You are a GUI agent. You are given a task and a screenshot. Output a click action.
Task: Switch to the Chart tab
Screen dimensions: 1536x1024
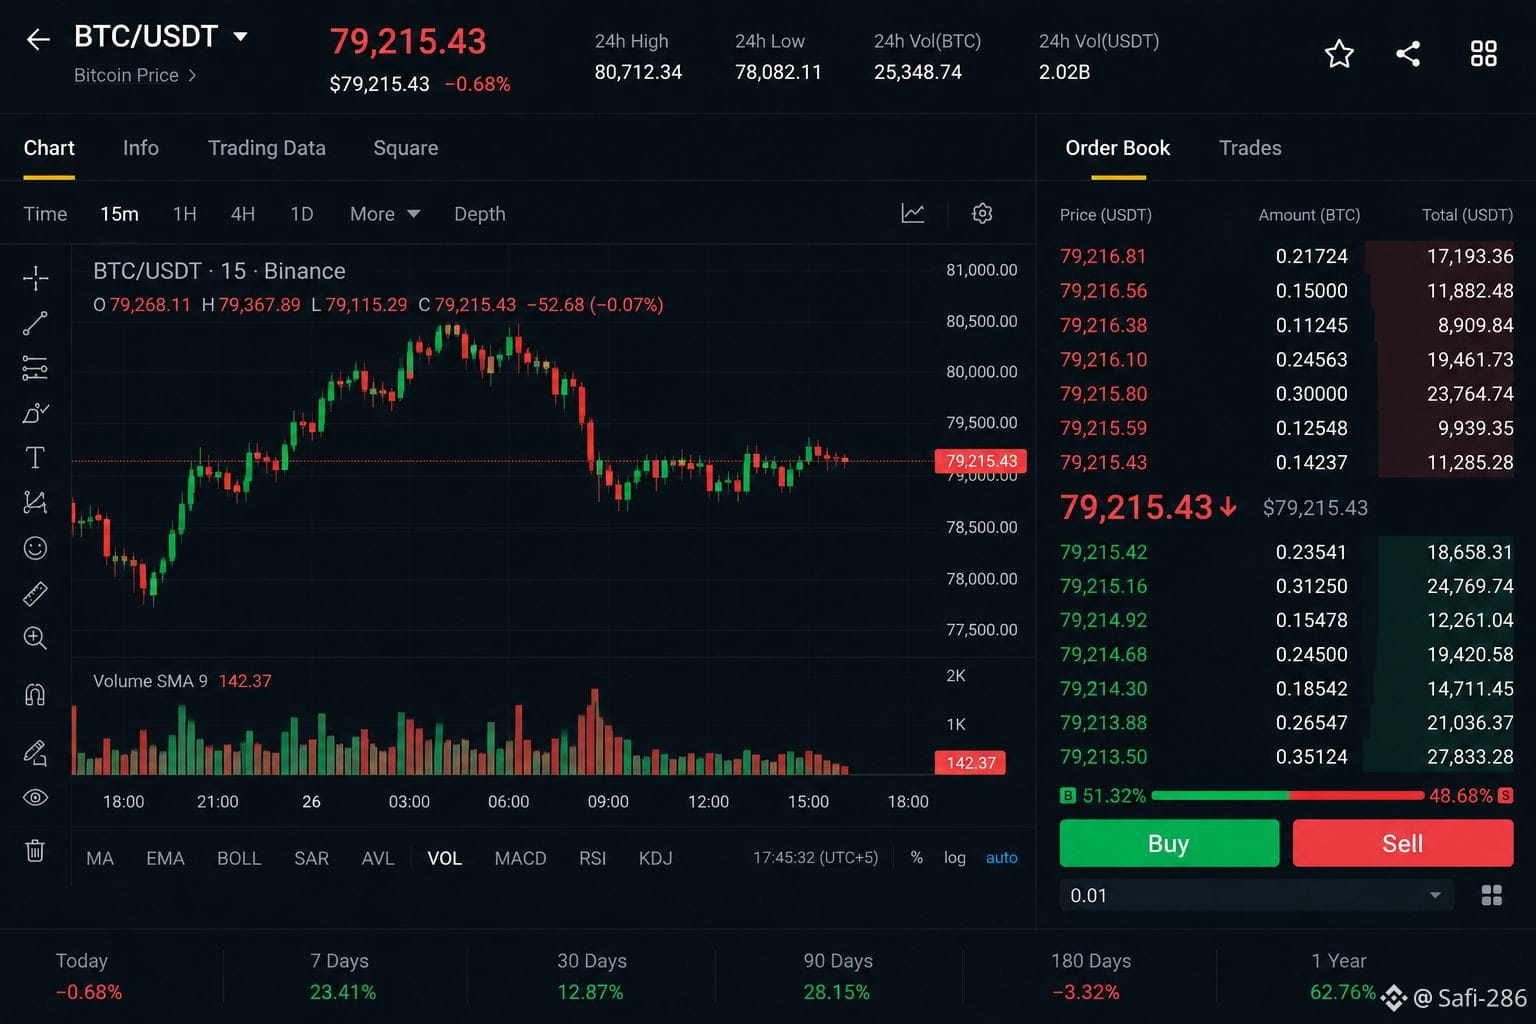click(x=49, y=148)
